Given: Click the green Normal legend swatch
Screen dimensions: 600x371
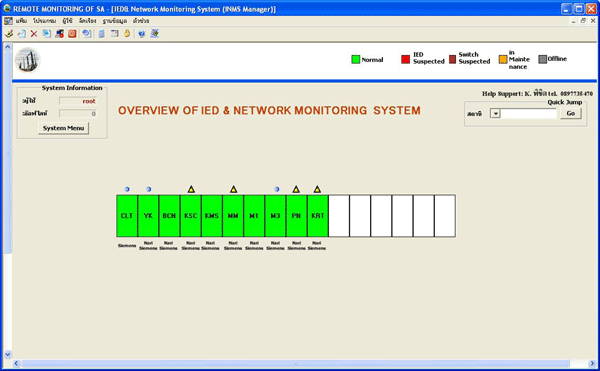Looking at the screenshot, I should click(355, 59).
